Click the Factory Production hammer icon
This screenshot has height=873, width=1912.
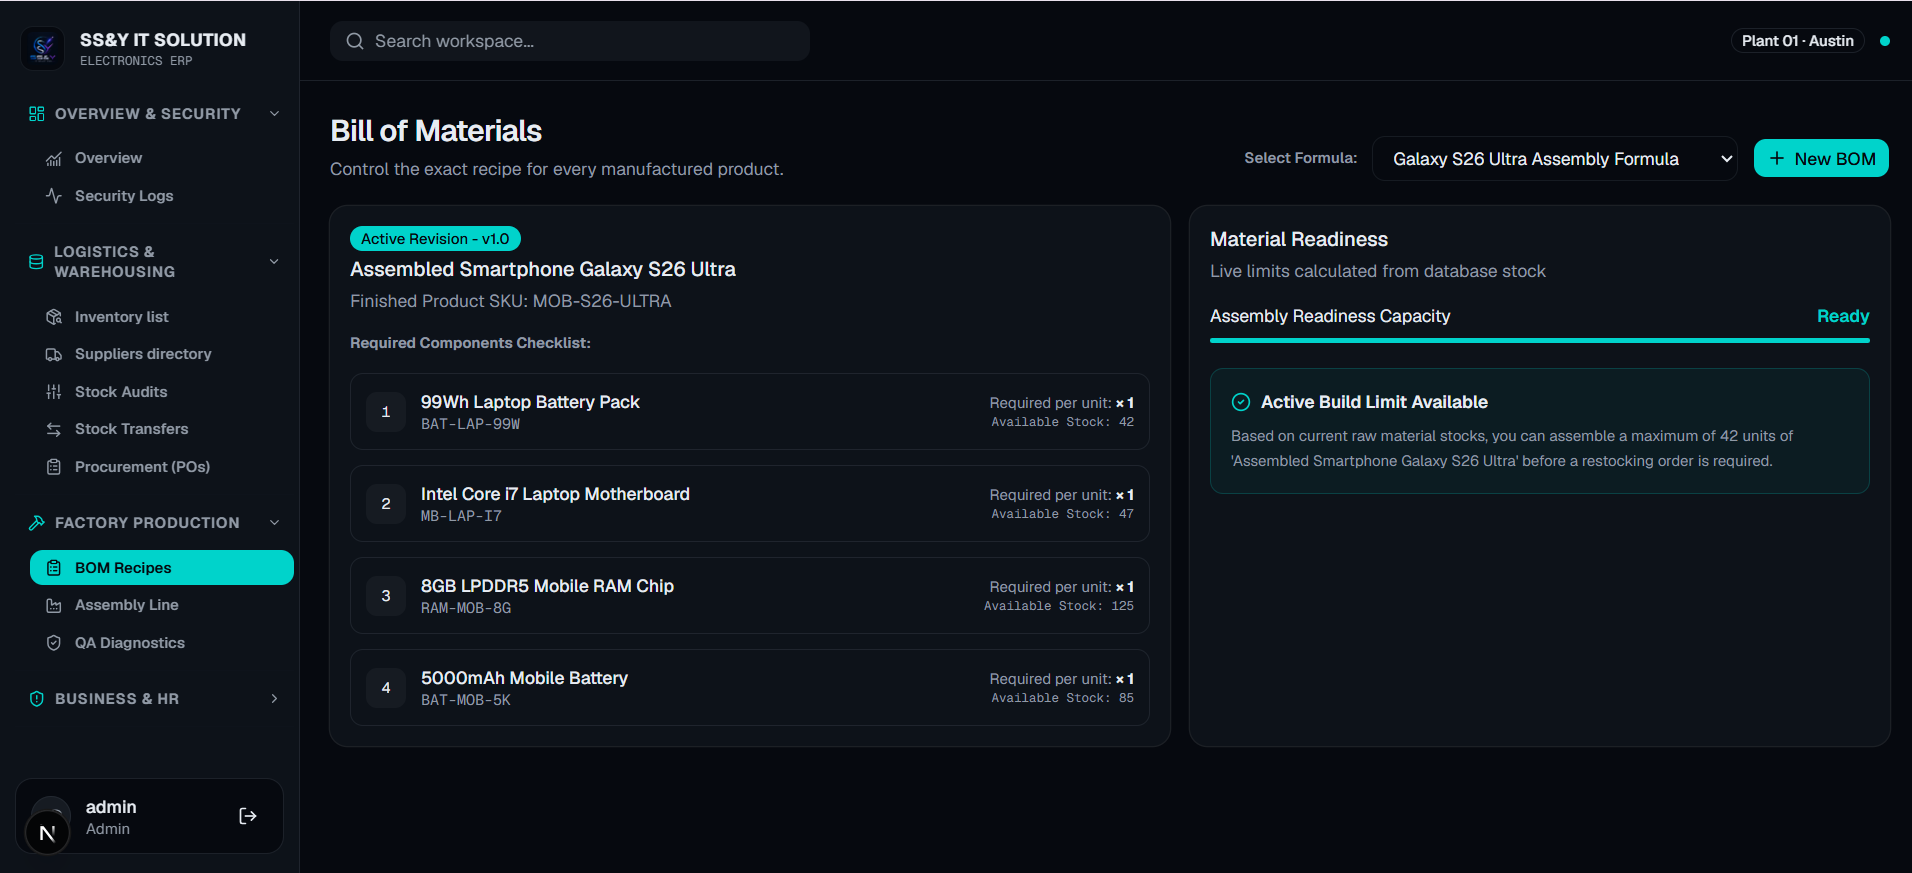[37, 523]
